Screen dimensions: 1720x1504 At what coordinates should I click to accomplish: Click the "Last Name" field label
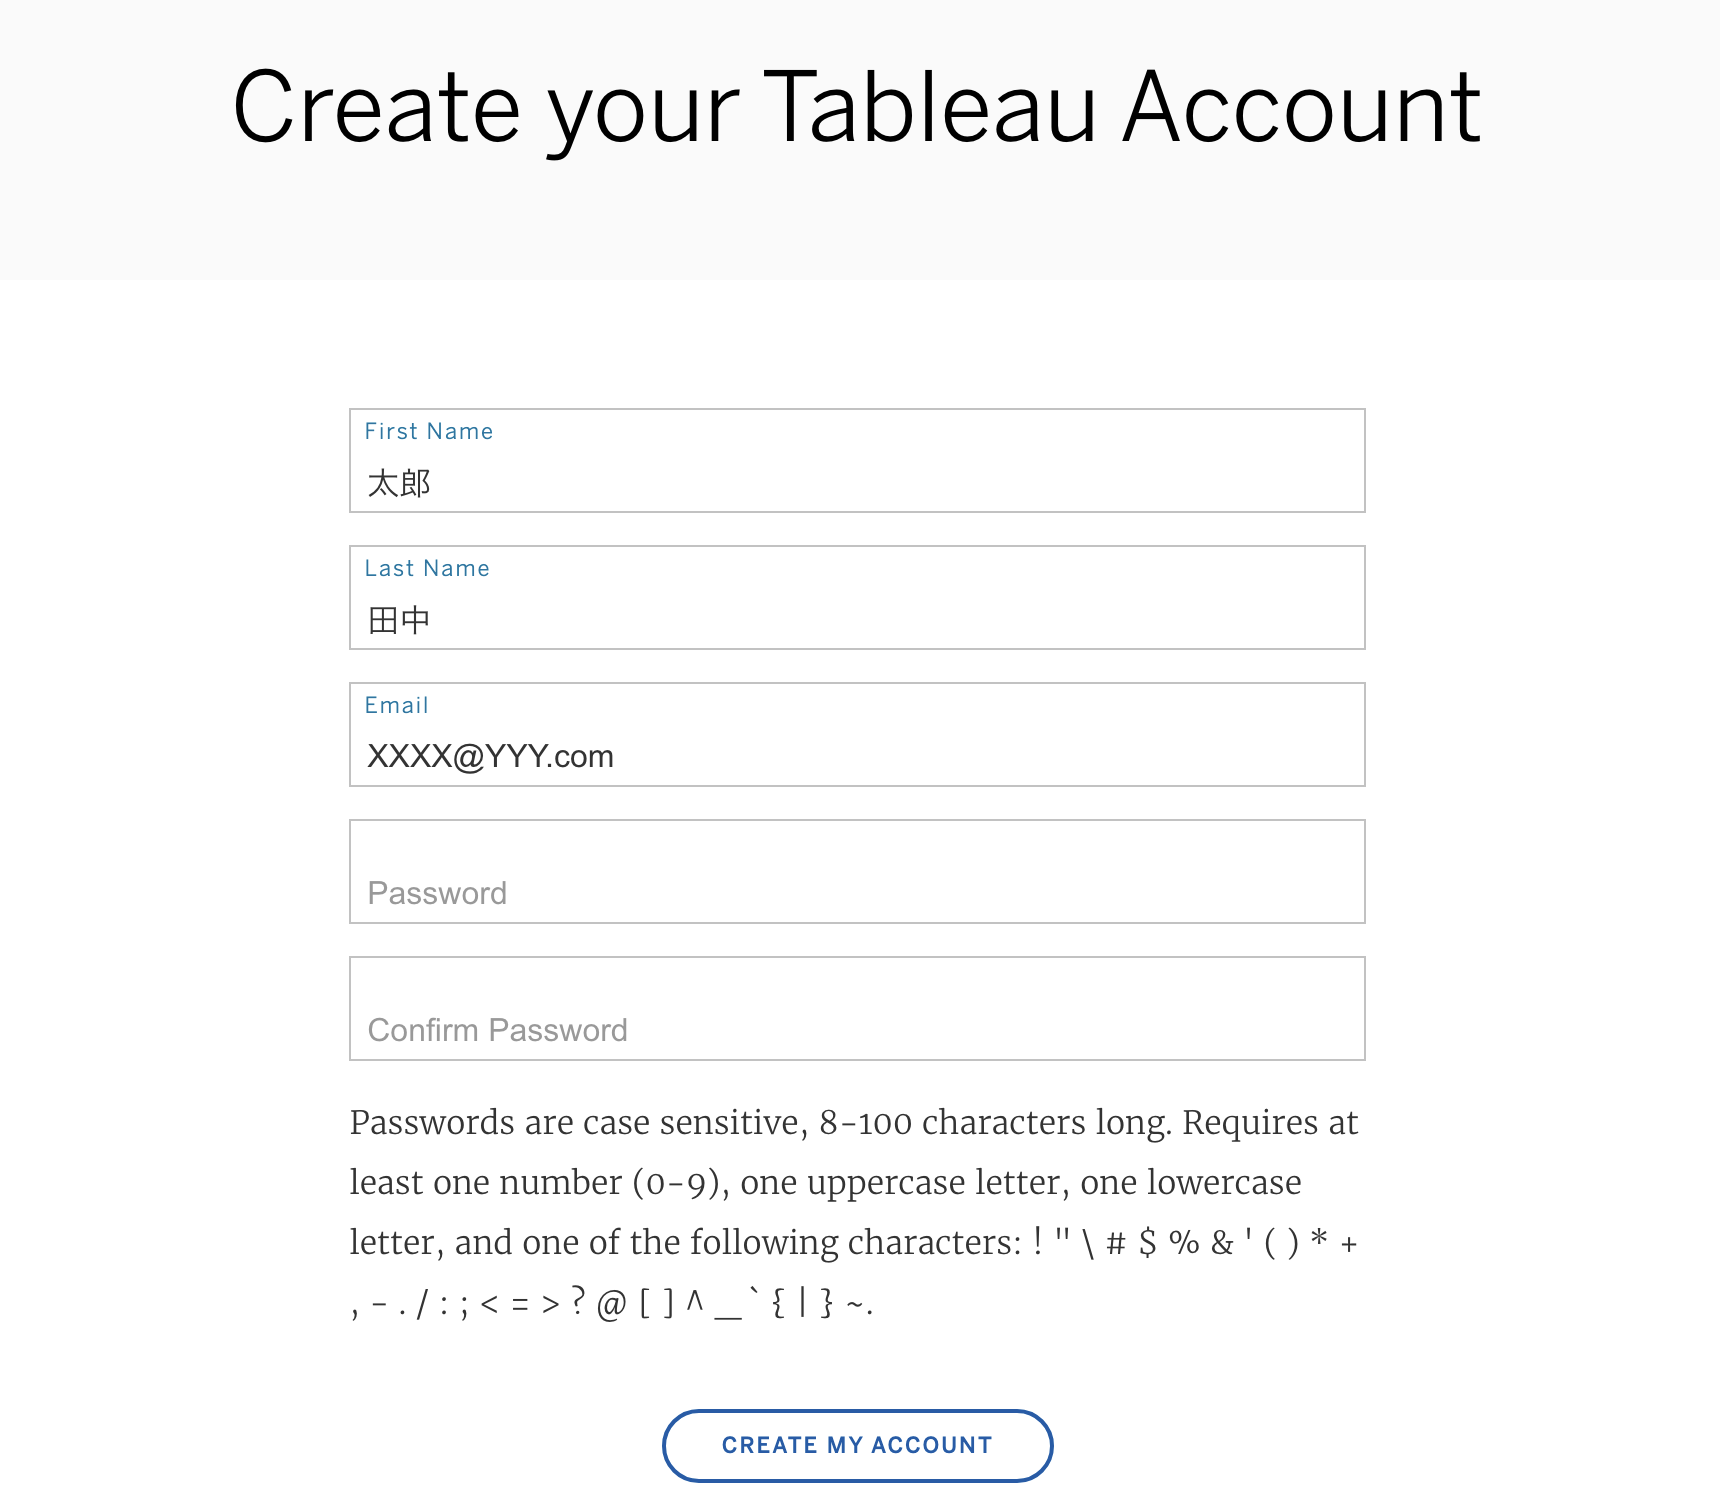tap(427, 568)
